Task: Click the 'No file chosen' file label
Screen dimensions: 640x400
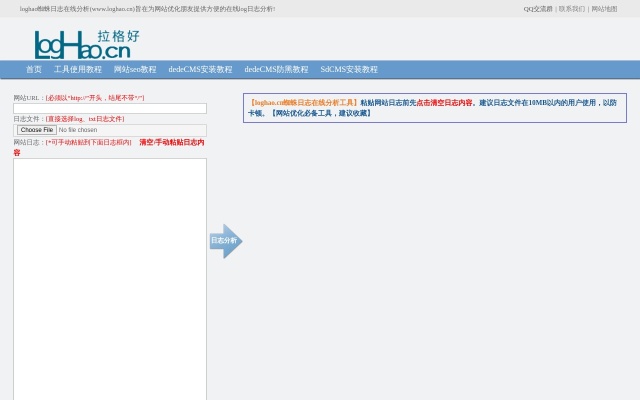Action: (x=78, y=130)
